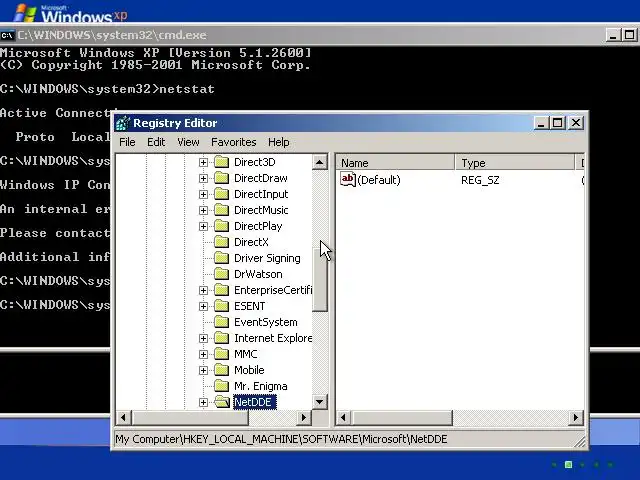Click the status bar registry path
Image resolution: width=640 pixels, height=480 pixels.
[281, 439]
